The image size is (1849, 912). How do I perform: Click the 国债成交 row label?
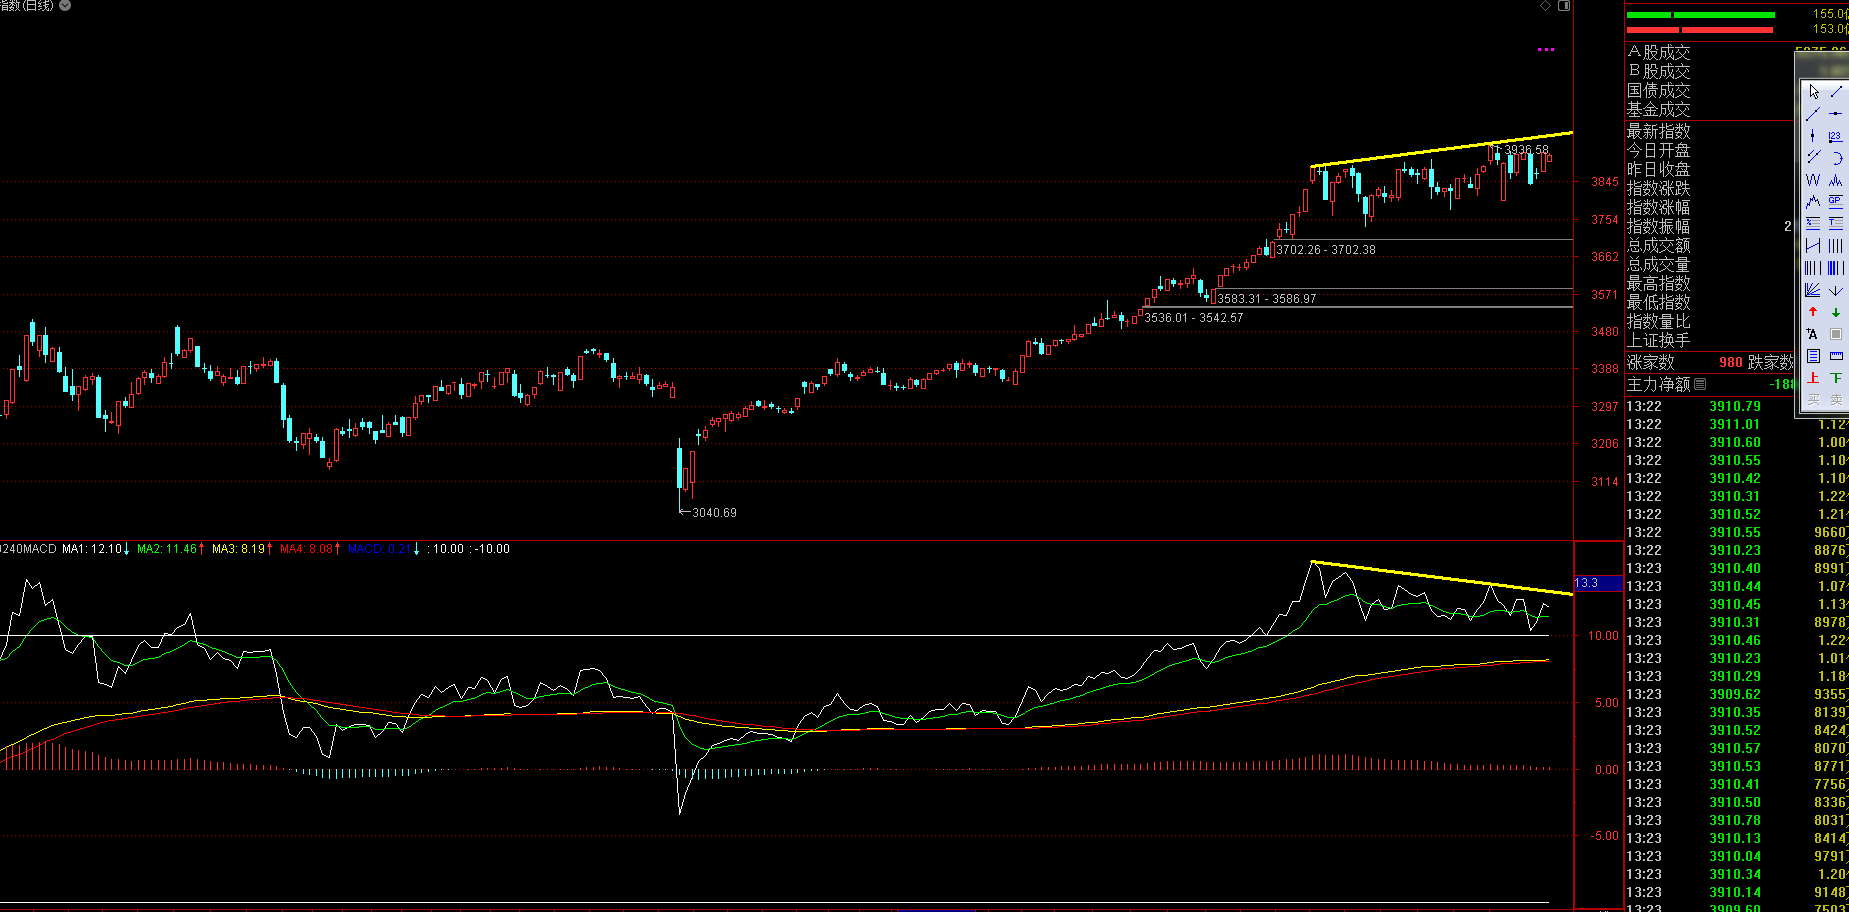pyautogui.click(x=1659, y=90)
